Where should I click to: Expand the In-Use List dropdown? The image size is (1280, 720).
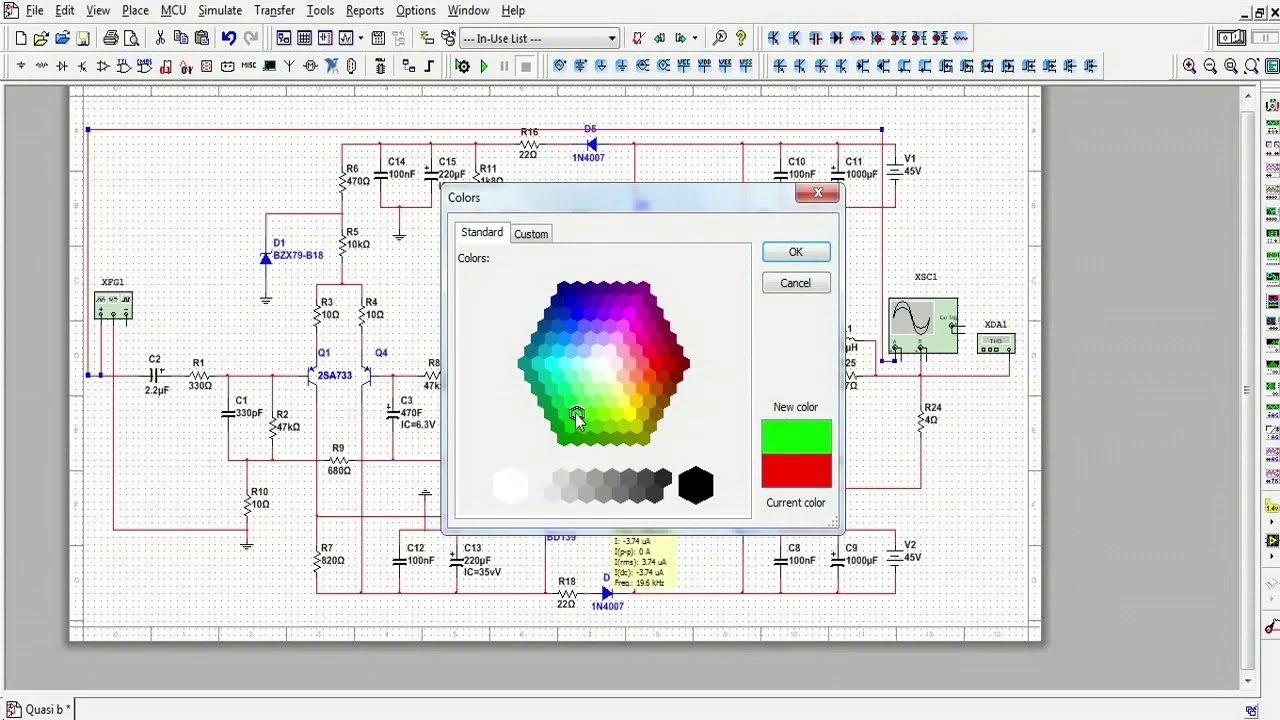612,38
